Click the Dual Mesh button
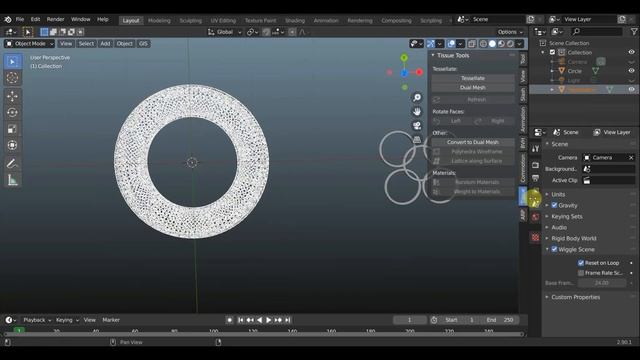 (473, 87)
